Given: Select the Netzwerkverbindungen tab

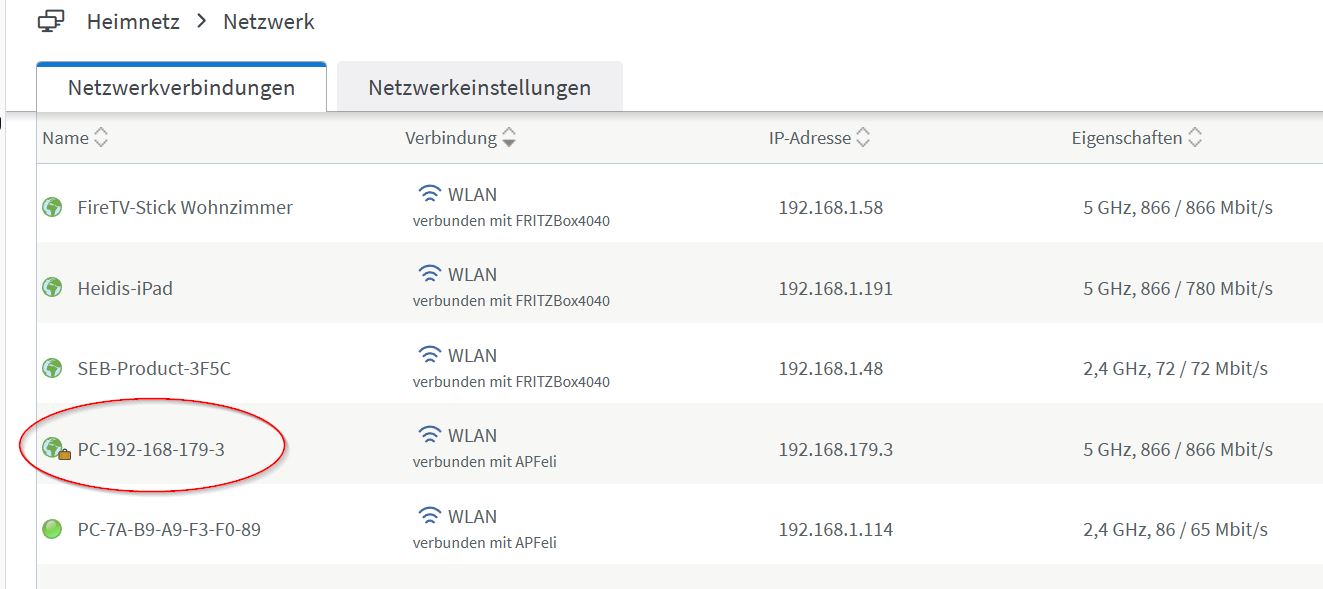Looking at the screenshot, I should pyautogui.click(x=181, y=88).
